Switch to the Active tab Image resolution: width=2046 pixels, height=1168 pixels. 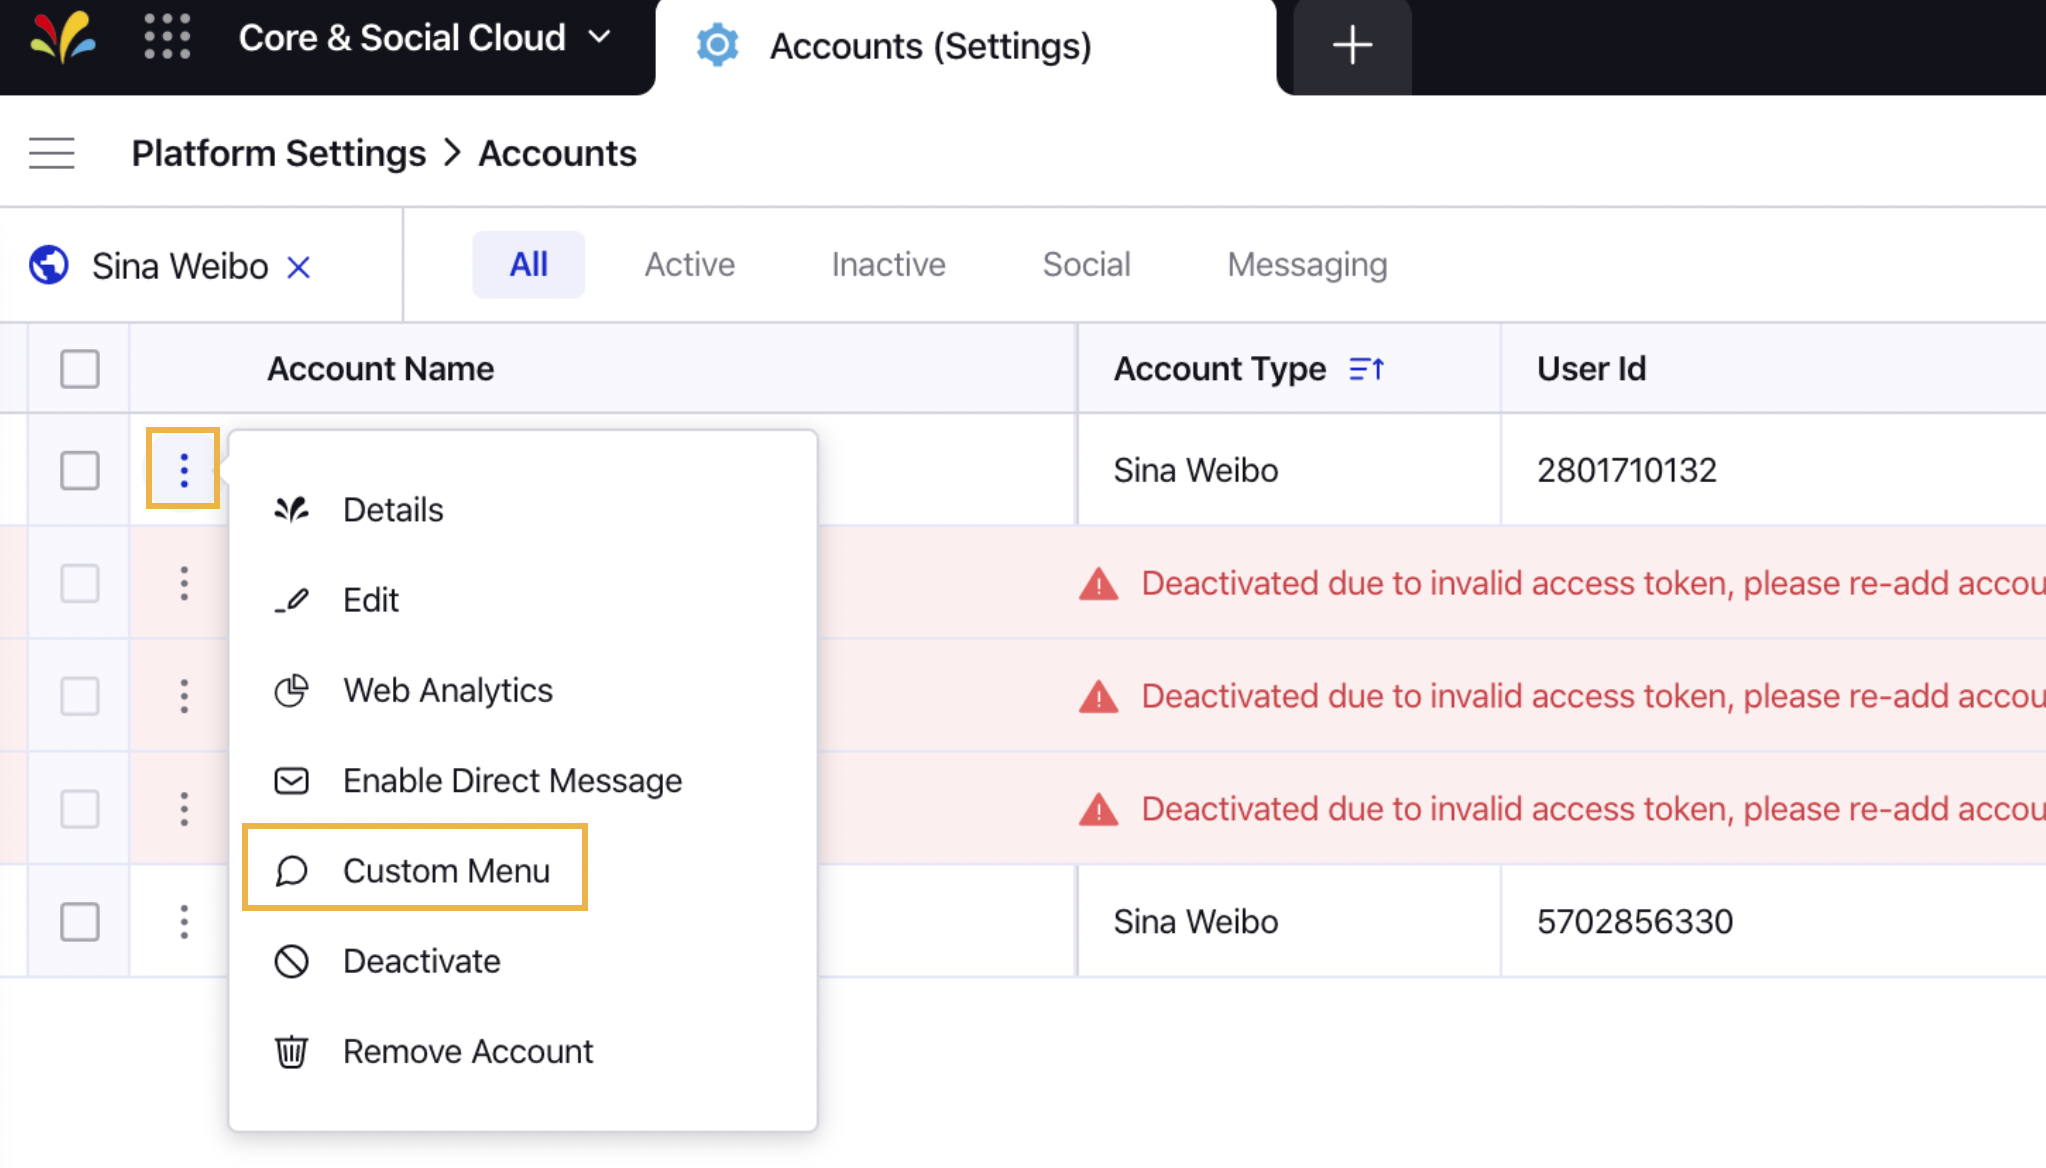click(690, 264)
